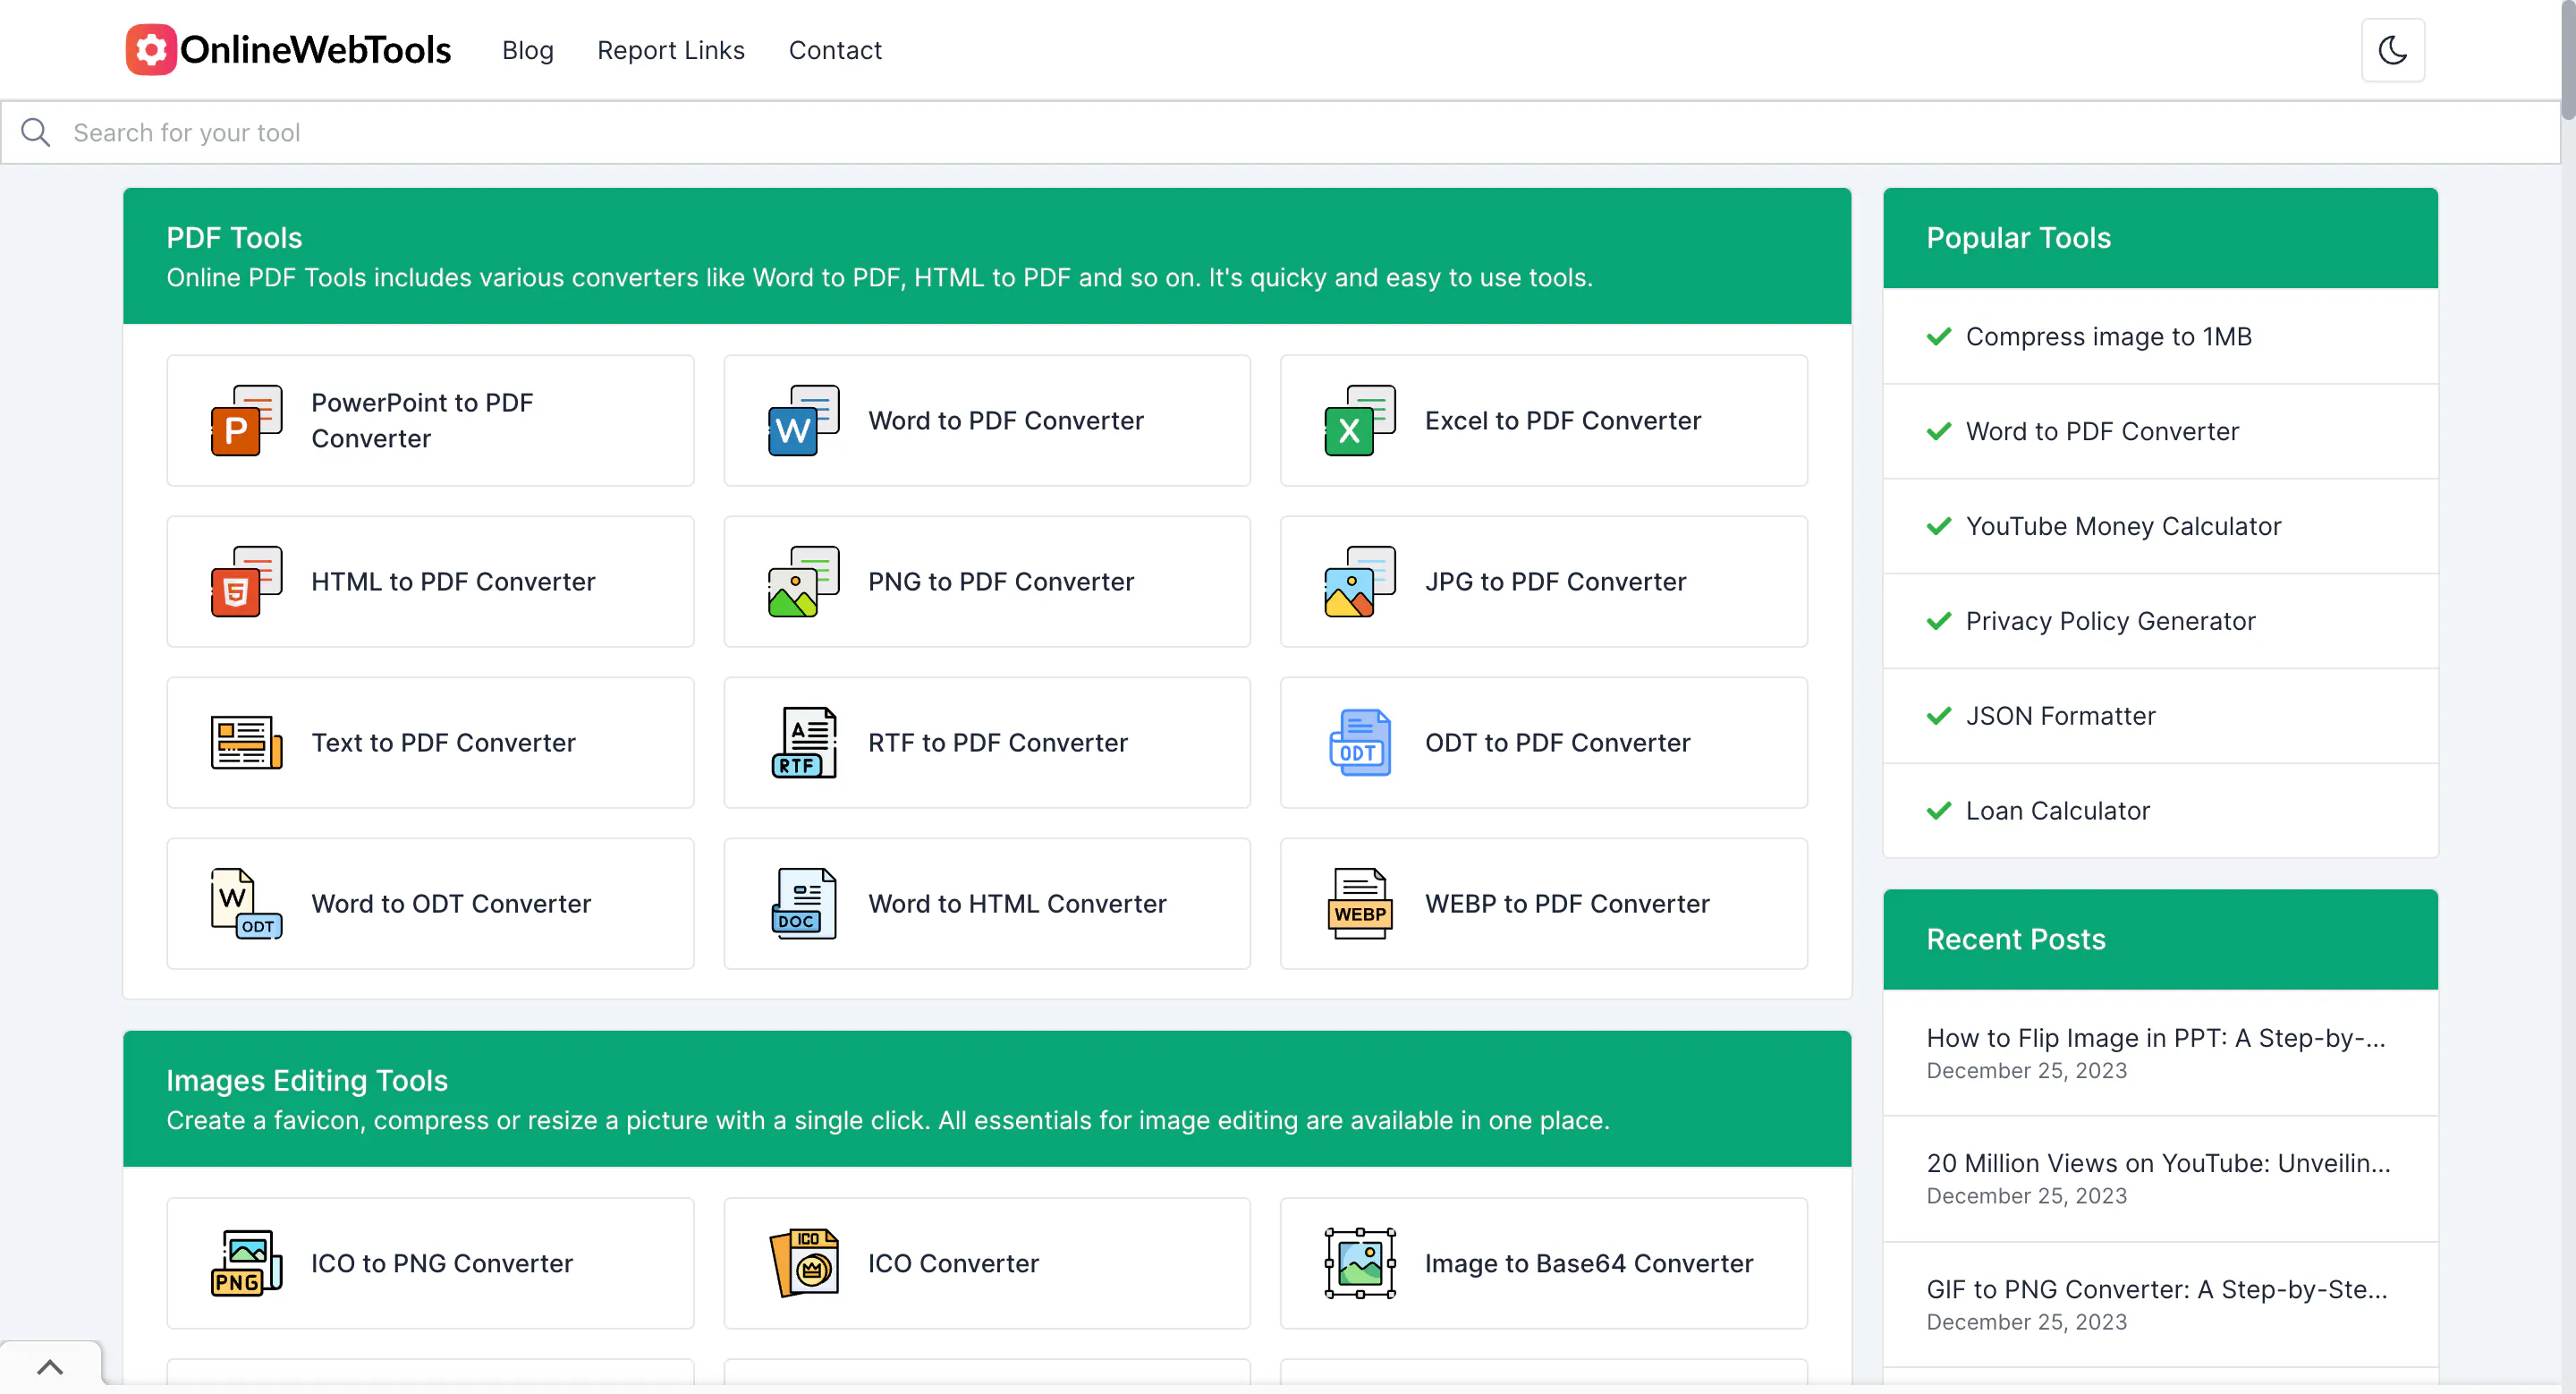Toggle dark mode with the moon icon
2576x1394 pixels.
(x=2392, y=50)
